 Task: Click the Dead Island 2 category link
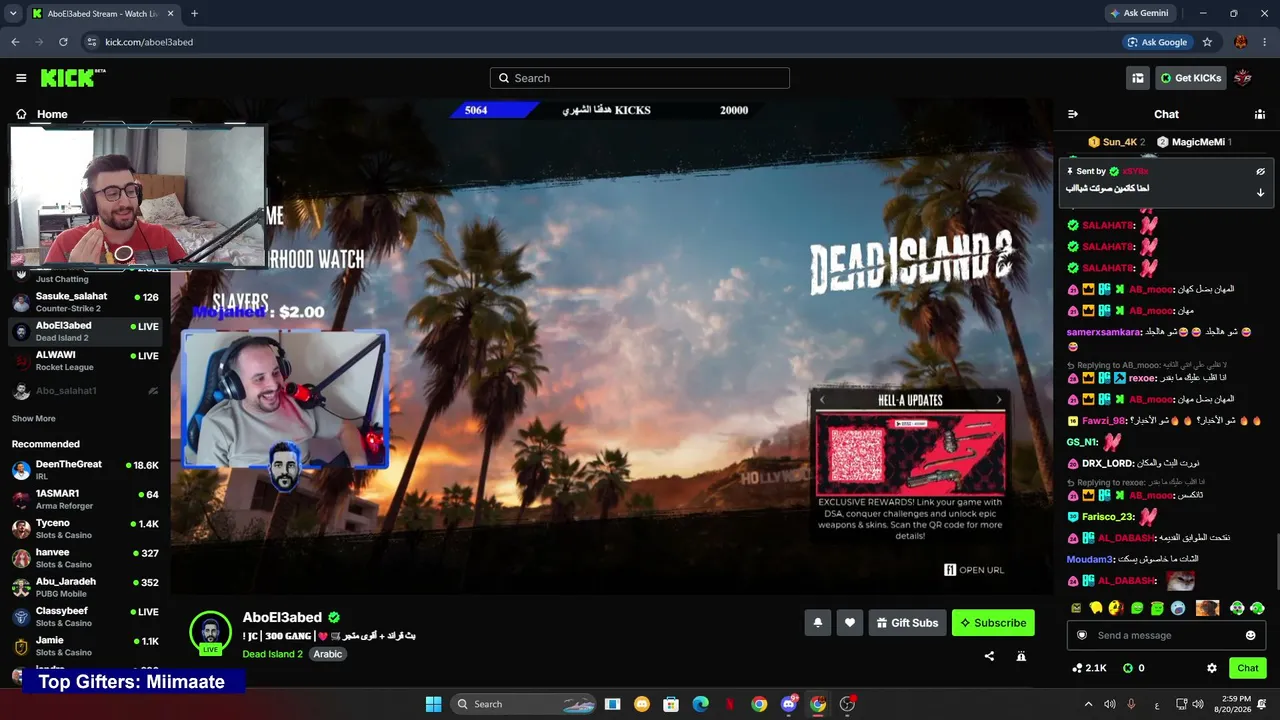click(272, 654)
